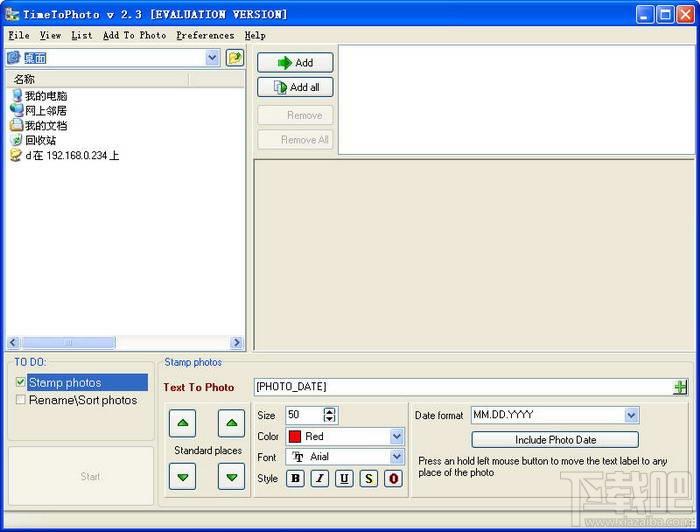Toggle the Outline O style button
This screenshot has width=700, height=532.
click(x=393, y=478)
